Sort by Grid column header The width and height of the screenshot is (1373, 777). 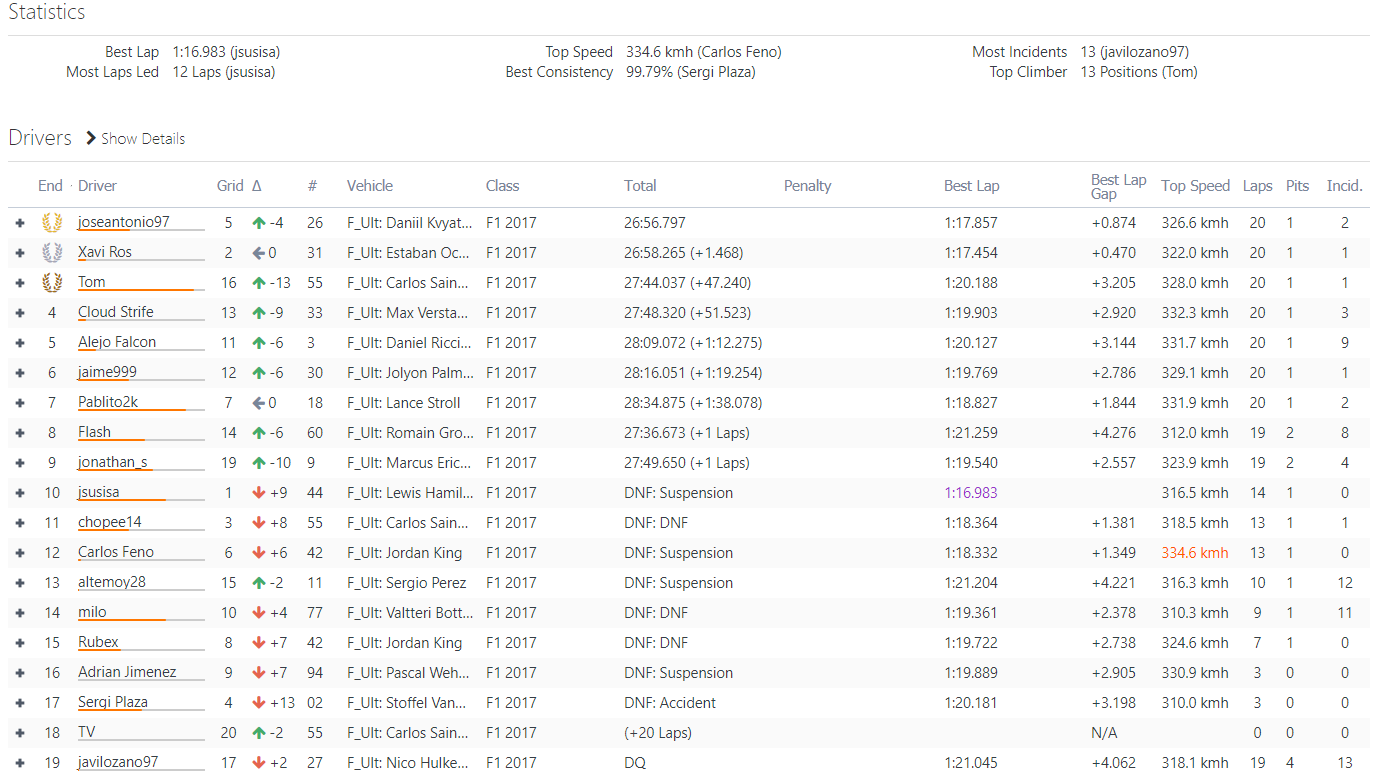(230, 186)
